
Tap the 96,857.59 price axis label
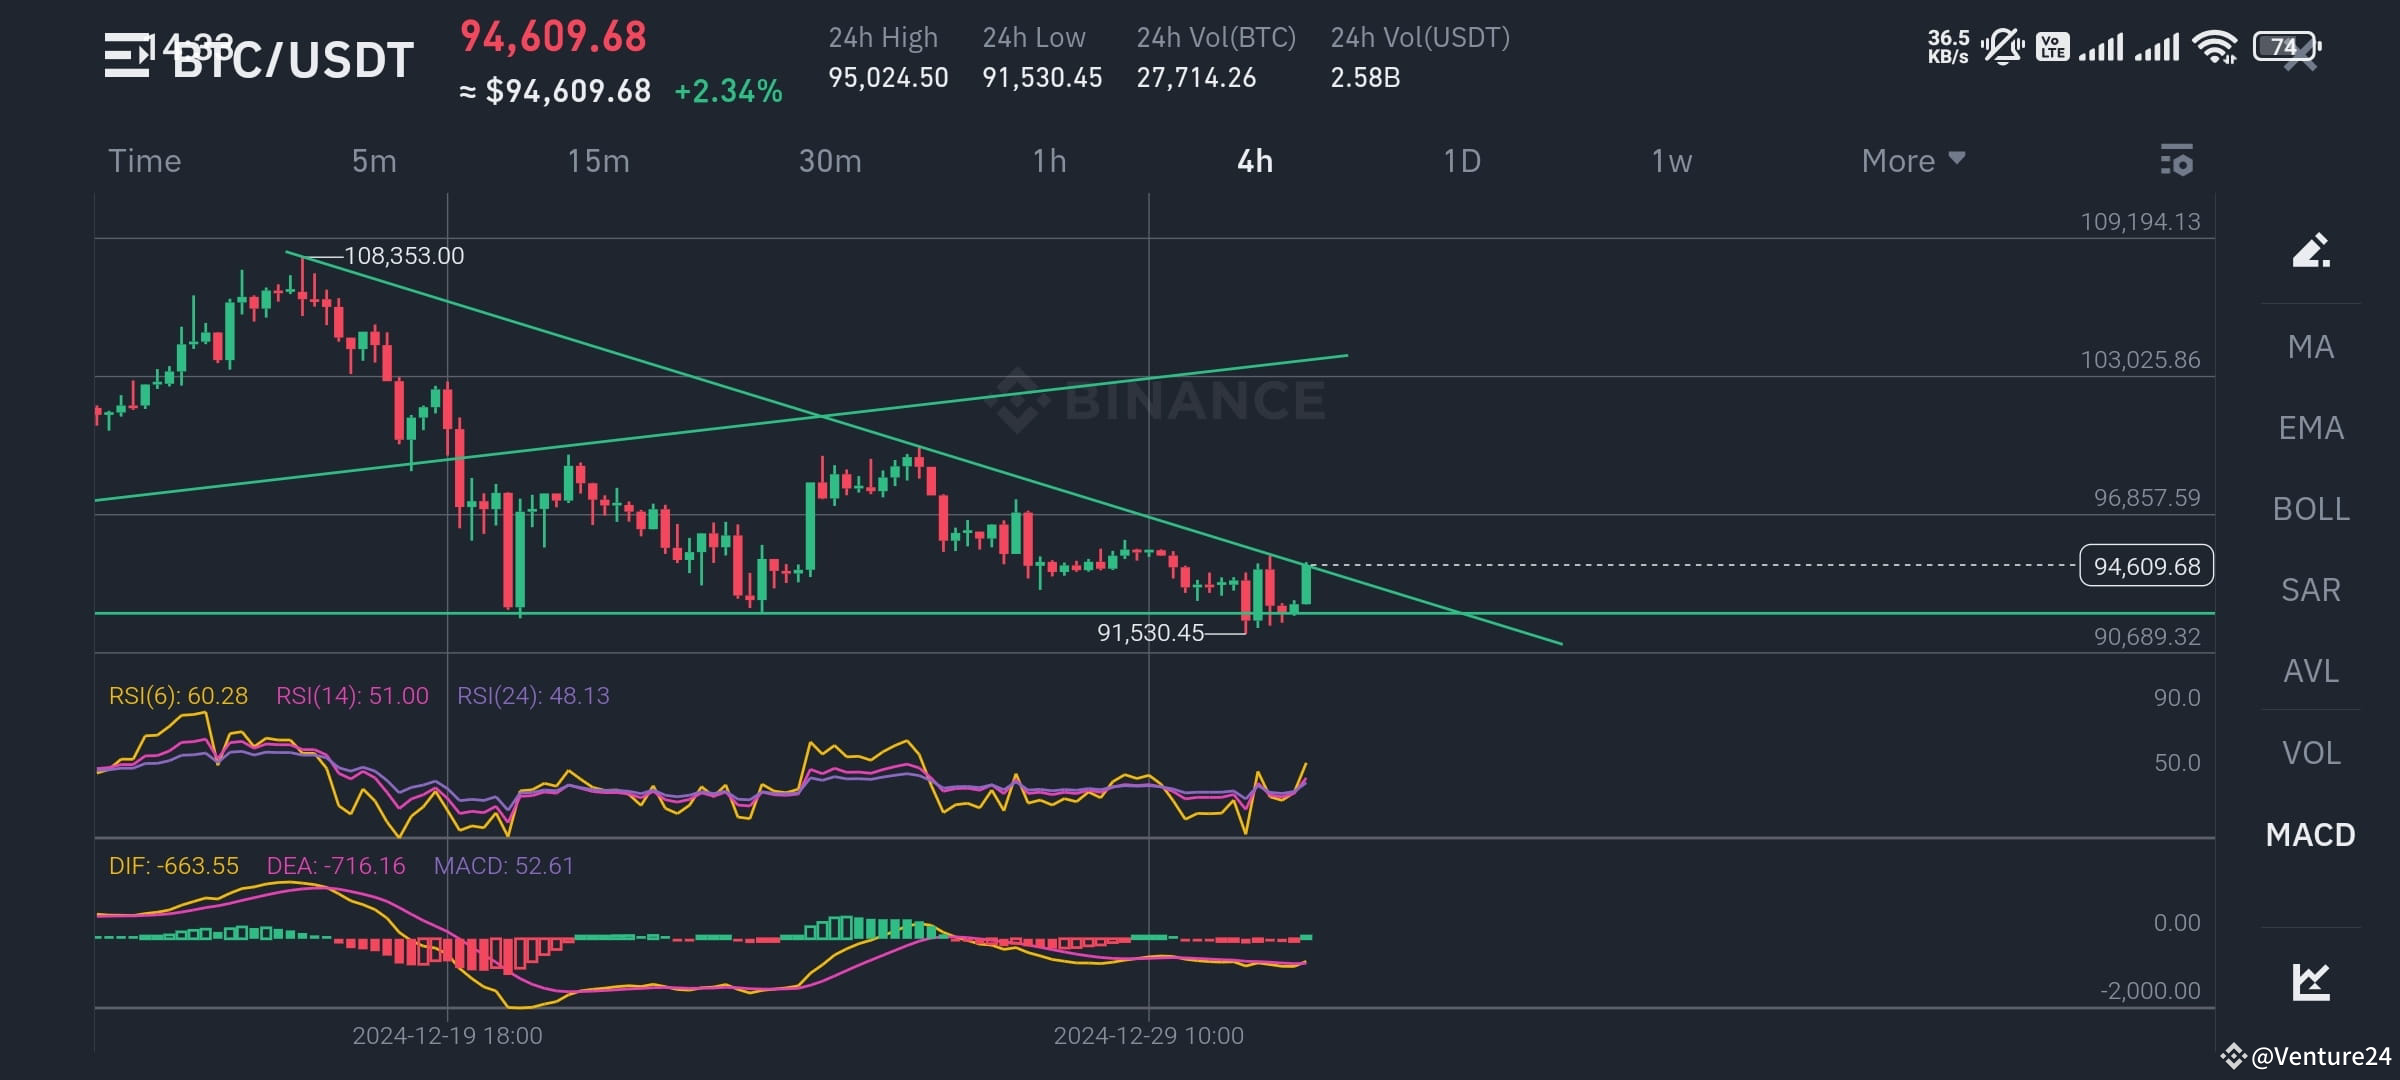click(x=2147, y=498)
